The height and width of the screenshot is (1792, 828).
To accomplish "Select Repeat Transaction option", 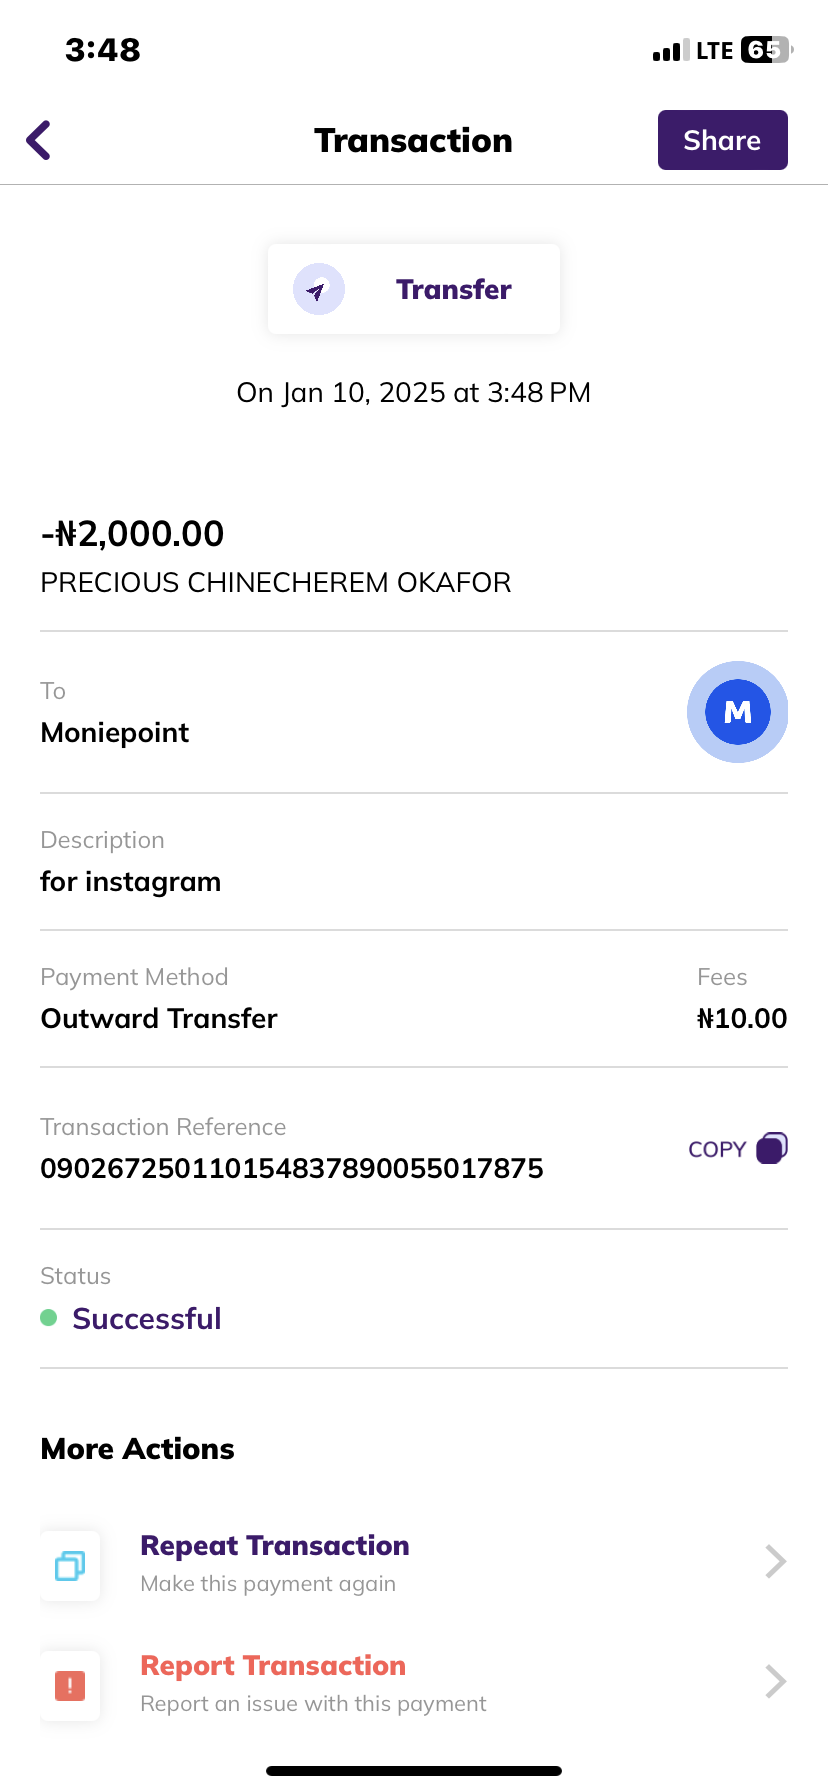I will [x=275, y=1546].
